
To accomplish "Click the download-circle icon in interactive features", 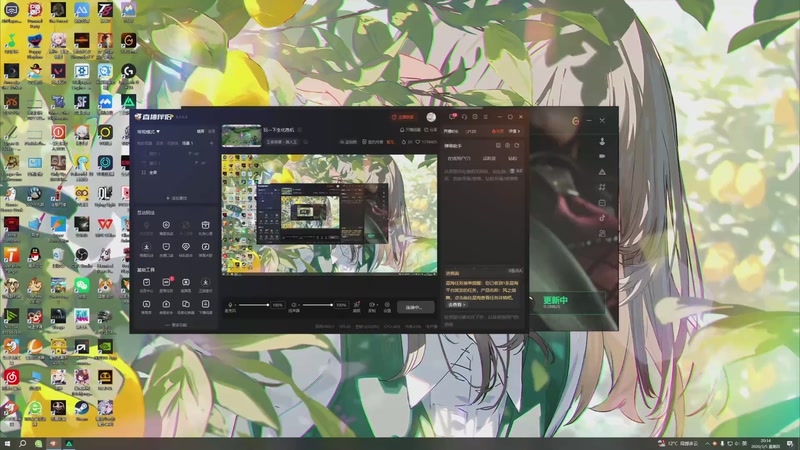I will pos(146,247).
